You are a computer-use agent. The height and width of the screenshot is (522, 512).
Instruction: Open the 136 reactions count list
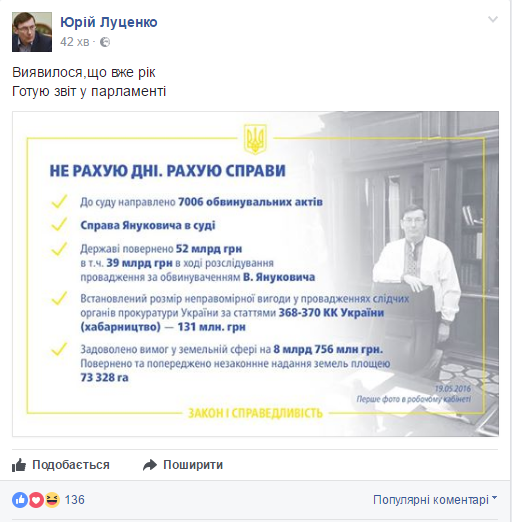tap(75, 500)
